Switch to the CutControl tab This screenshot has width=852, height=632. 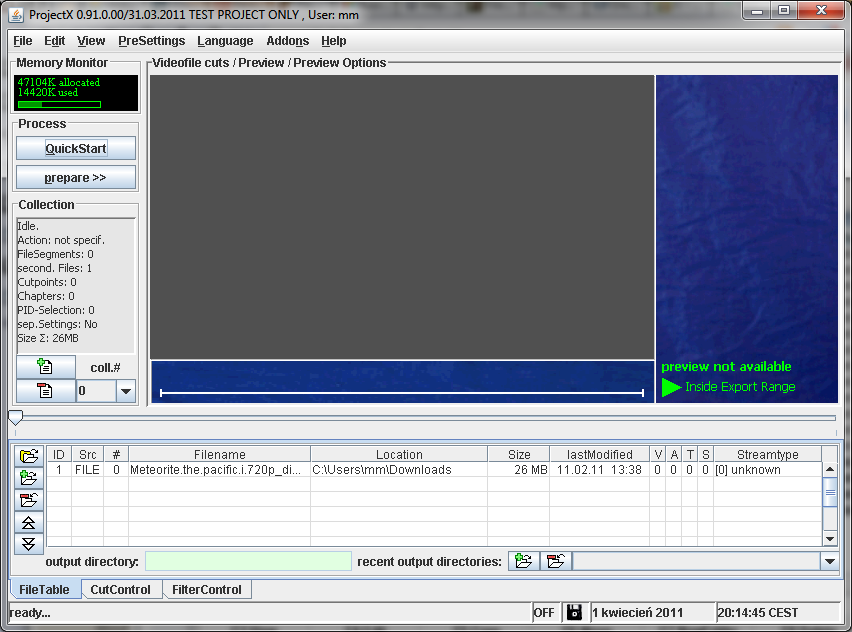(121, 590)
